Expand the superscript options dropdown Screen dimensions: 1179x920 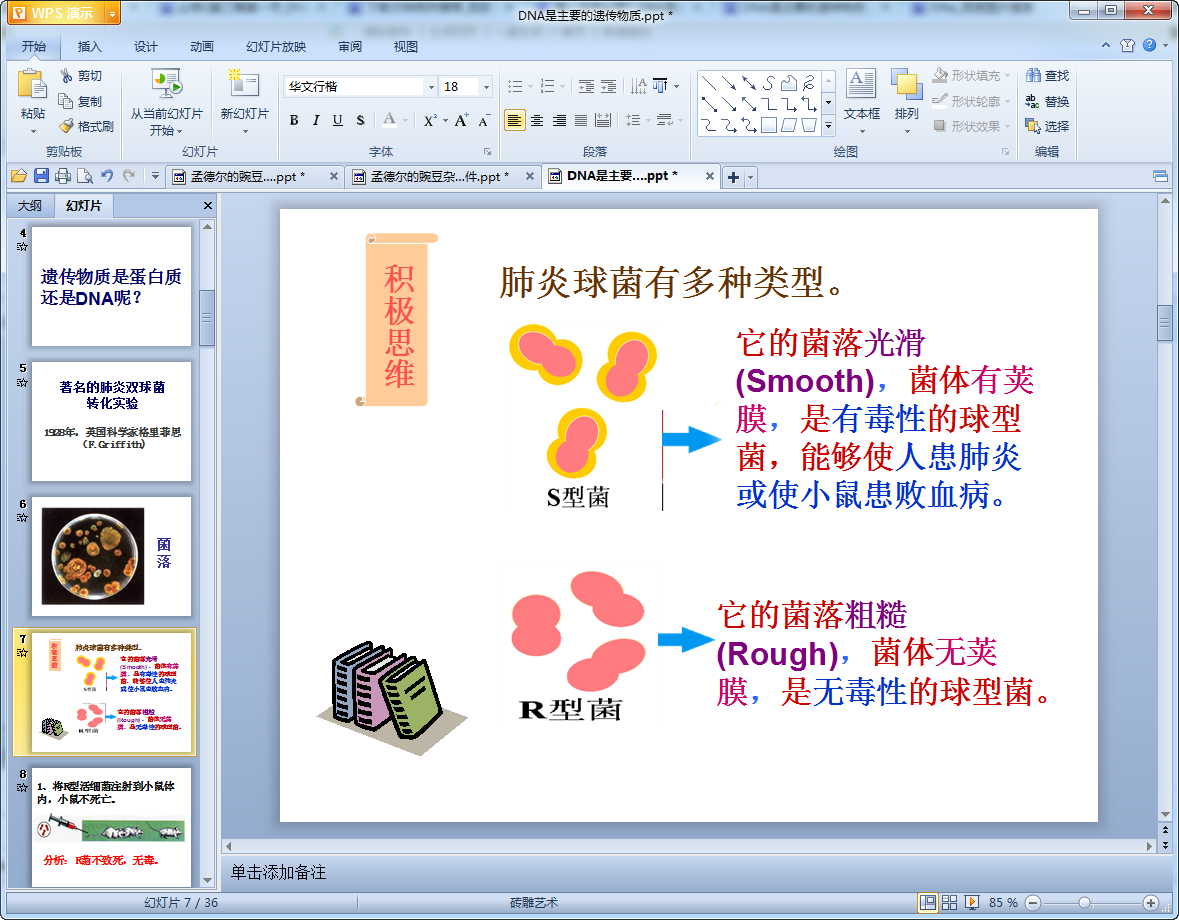tap(445, 120)
